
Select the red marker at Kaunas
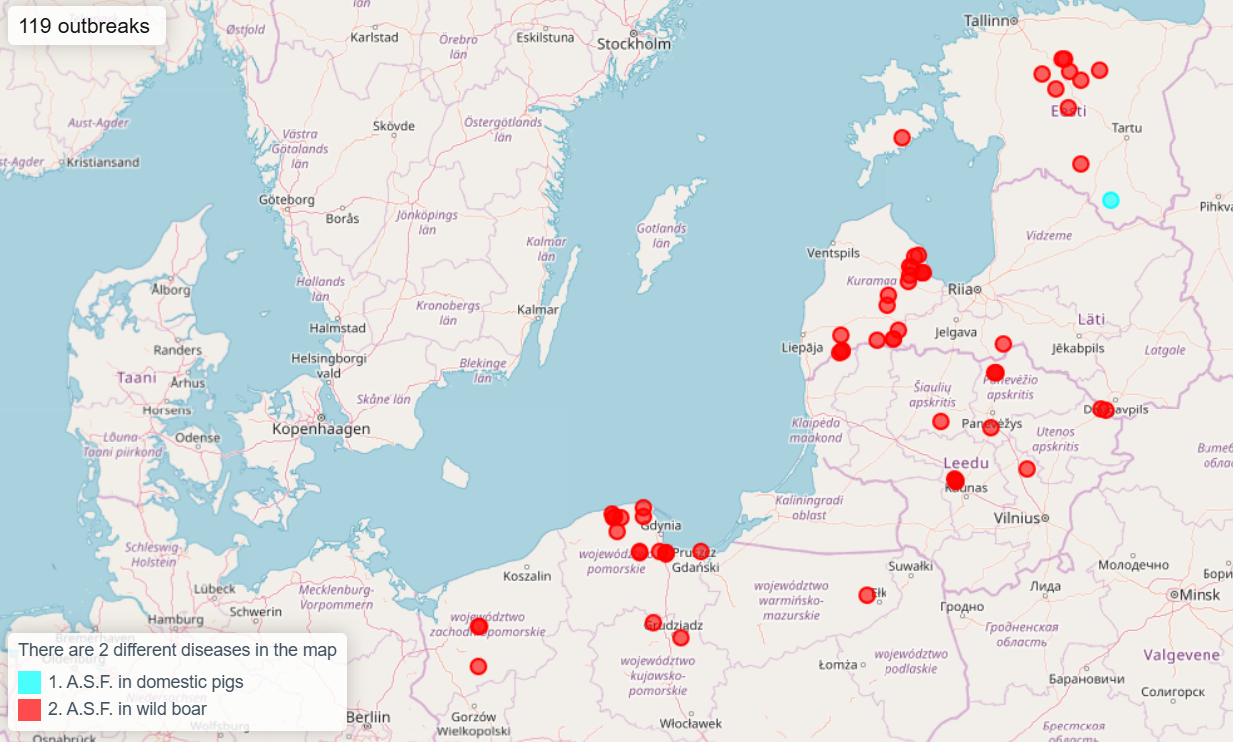pyautogui.click(x=955, y=481)
